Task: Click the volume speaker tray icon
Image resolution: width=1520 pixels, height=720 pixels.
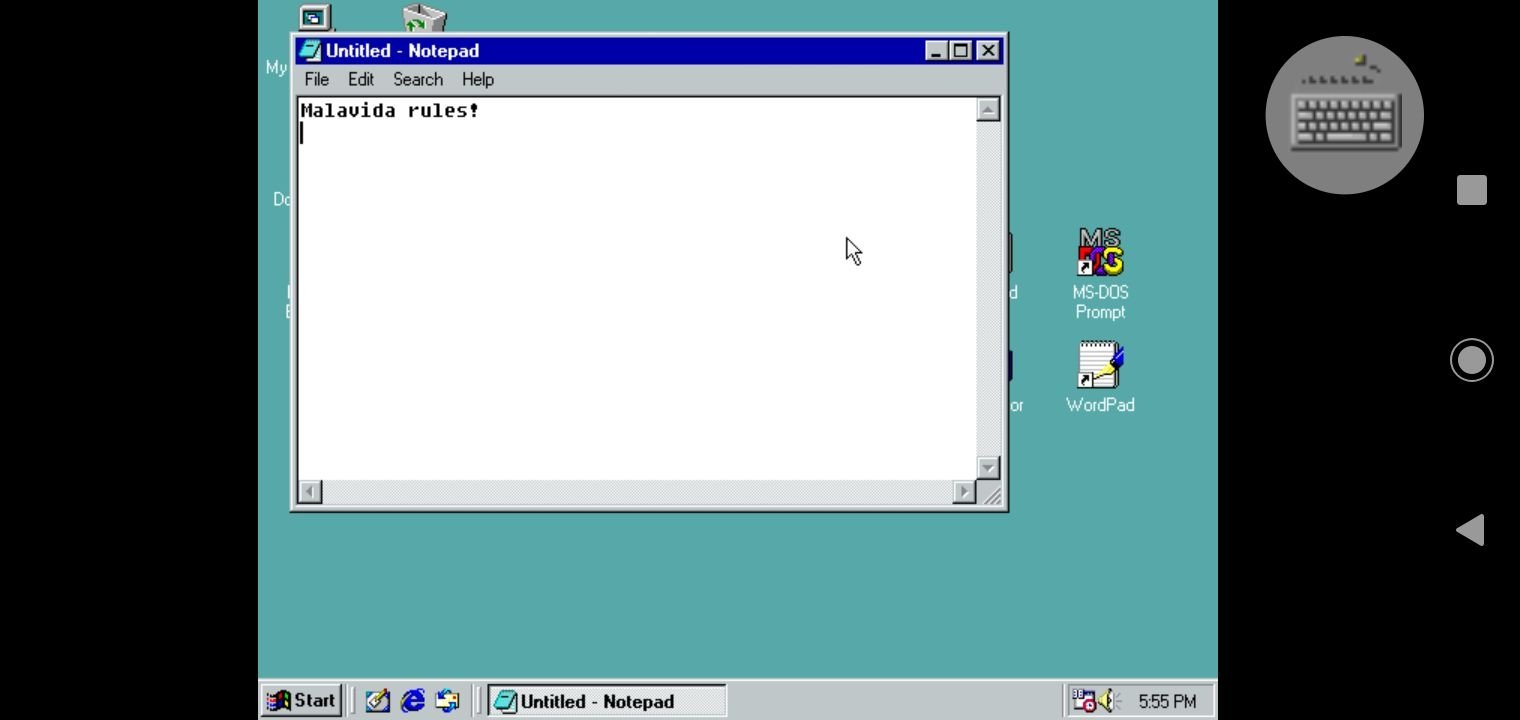Action: pos(1109,701)
